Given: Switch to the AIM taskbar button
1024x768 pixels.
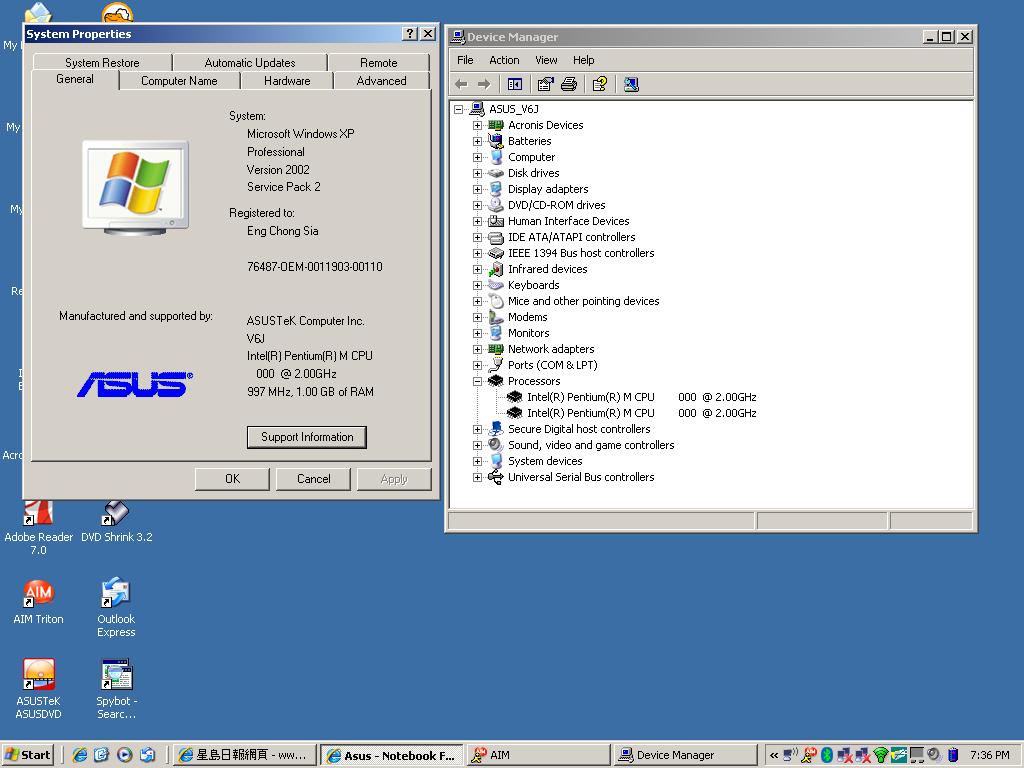Looking at the screenshot, I should tap(539, 755).
